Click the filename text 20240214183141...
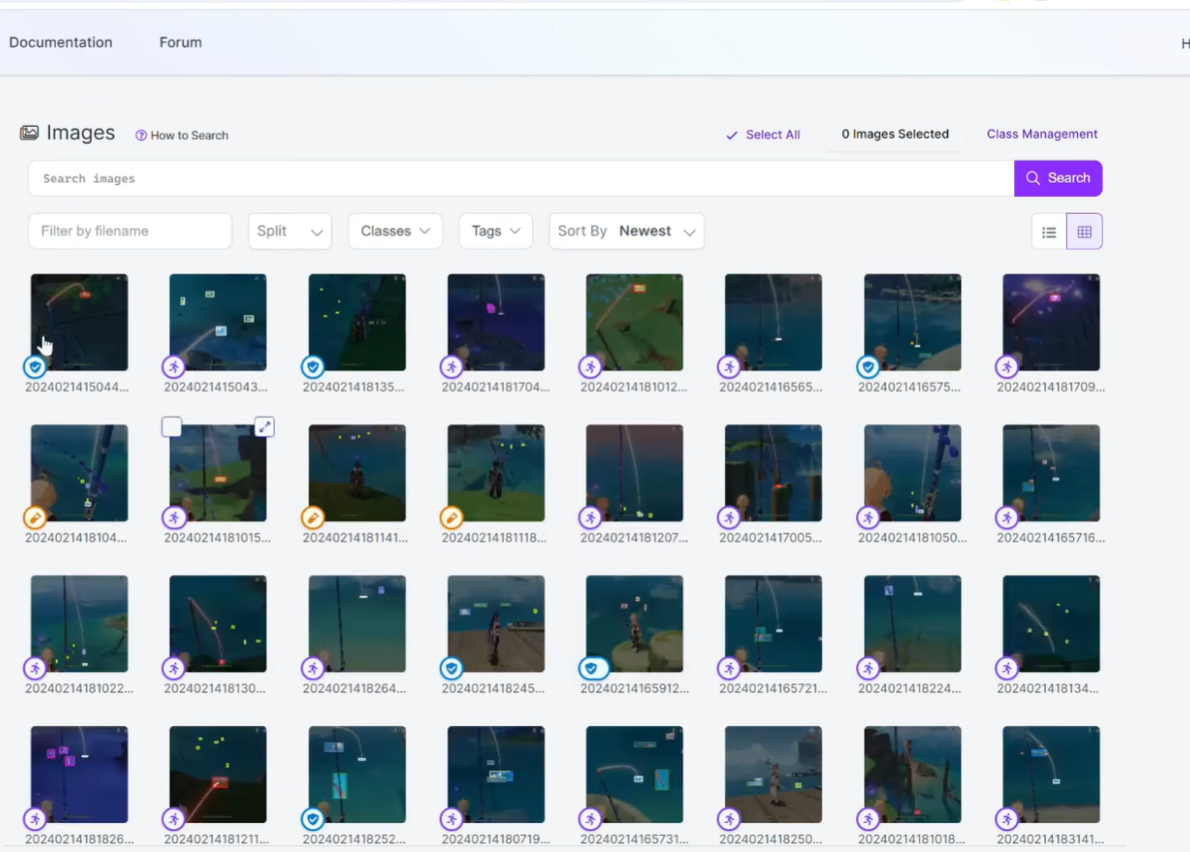 click(1050, 839)
